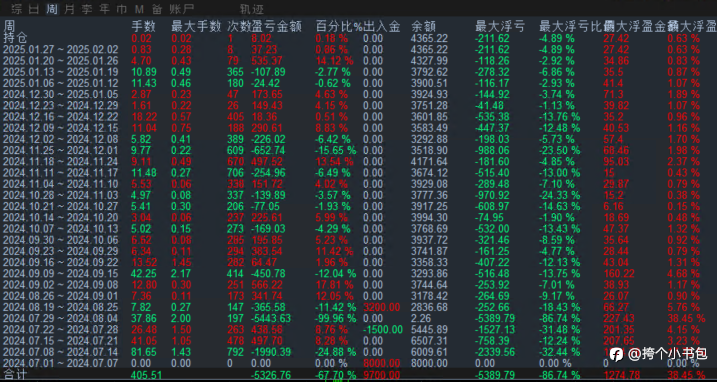This screenshot has height=382, width=717.
Task: Select week row 2024.09.02 ~ 2024.09.08
Action: click(x=60, y=285)
